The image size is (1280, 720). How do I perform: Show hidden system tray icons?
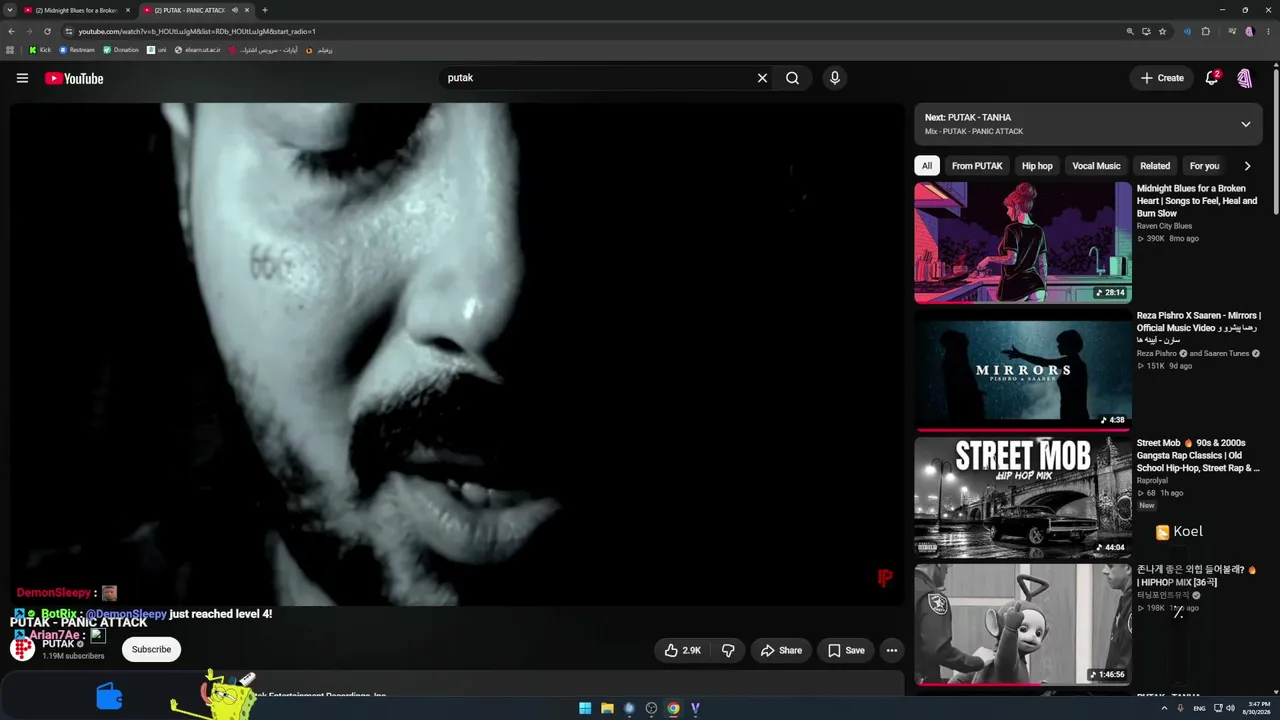[x=1164, y=708]
